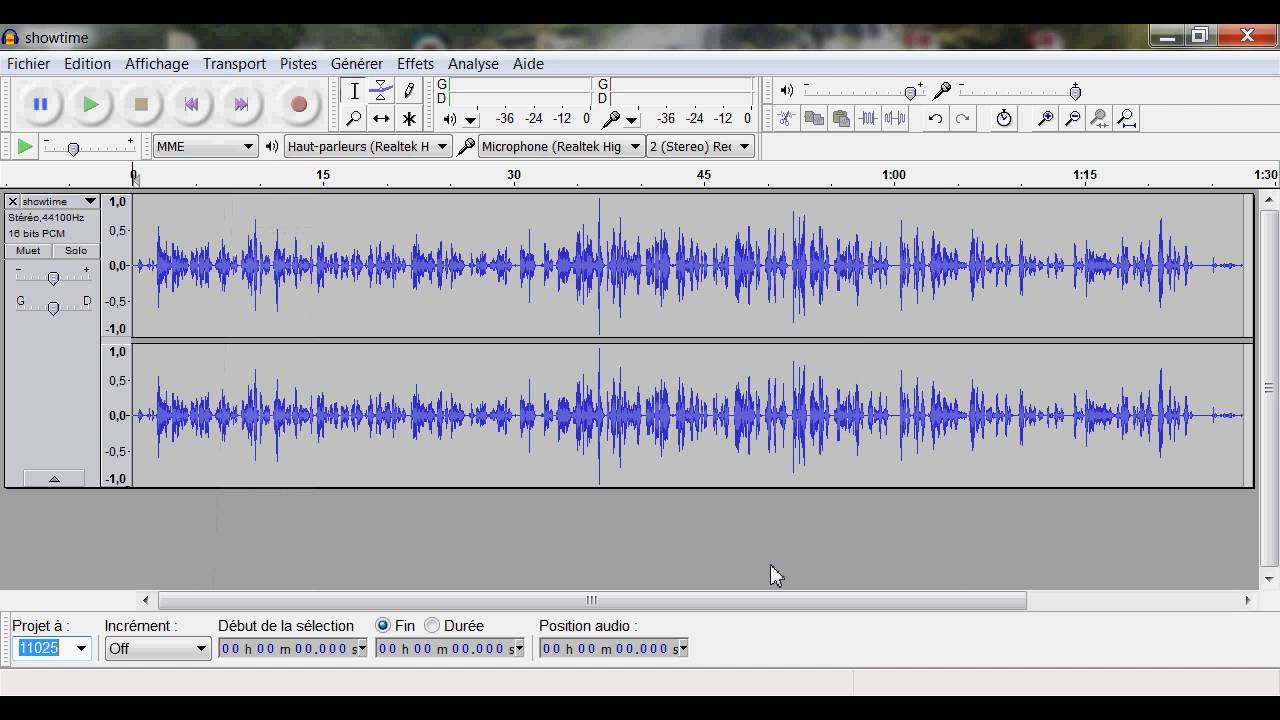Click the Cut scissors icon
Screen dimensions: 1280x720
(x=787, y=119)
